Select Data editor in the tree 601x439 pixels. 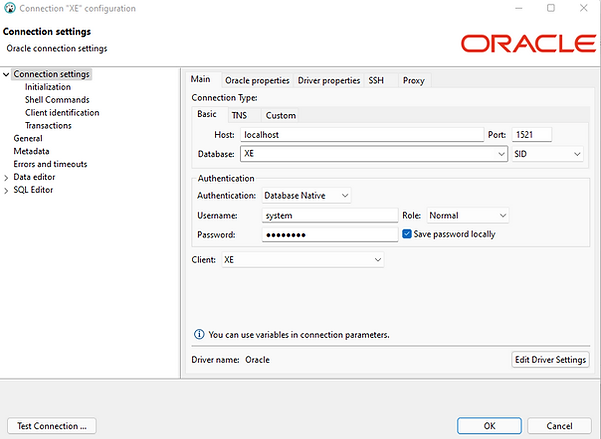34,177
